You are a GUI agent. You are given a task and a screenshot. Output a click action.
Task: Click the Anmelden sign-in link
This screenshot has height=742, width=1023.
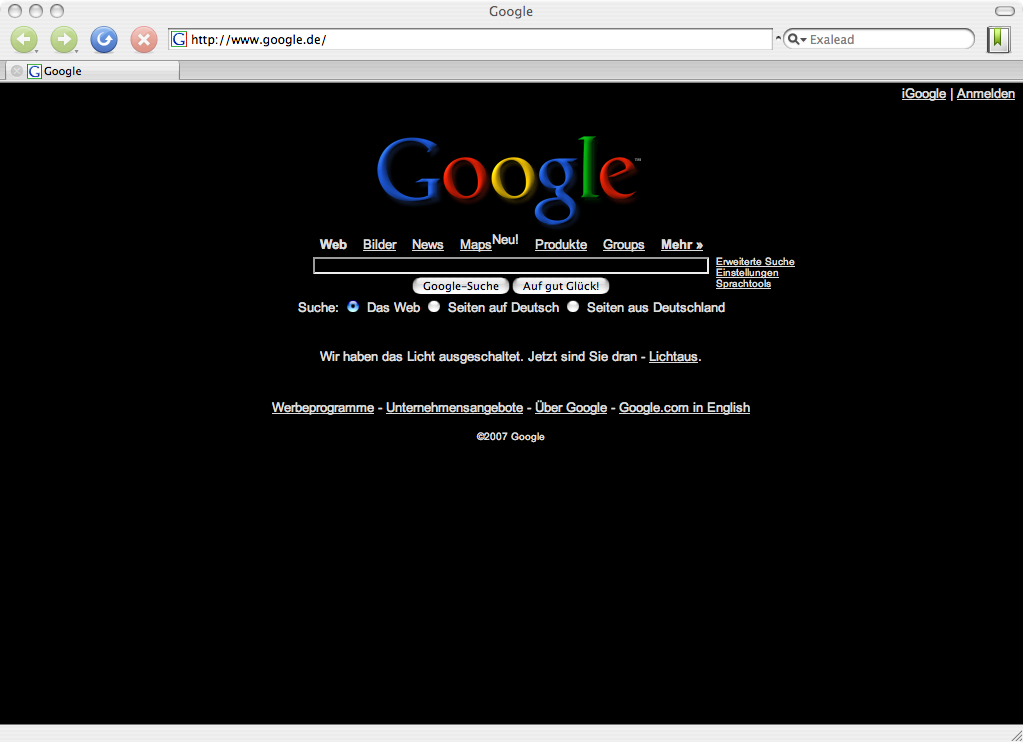tap(986, 93)
